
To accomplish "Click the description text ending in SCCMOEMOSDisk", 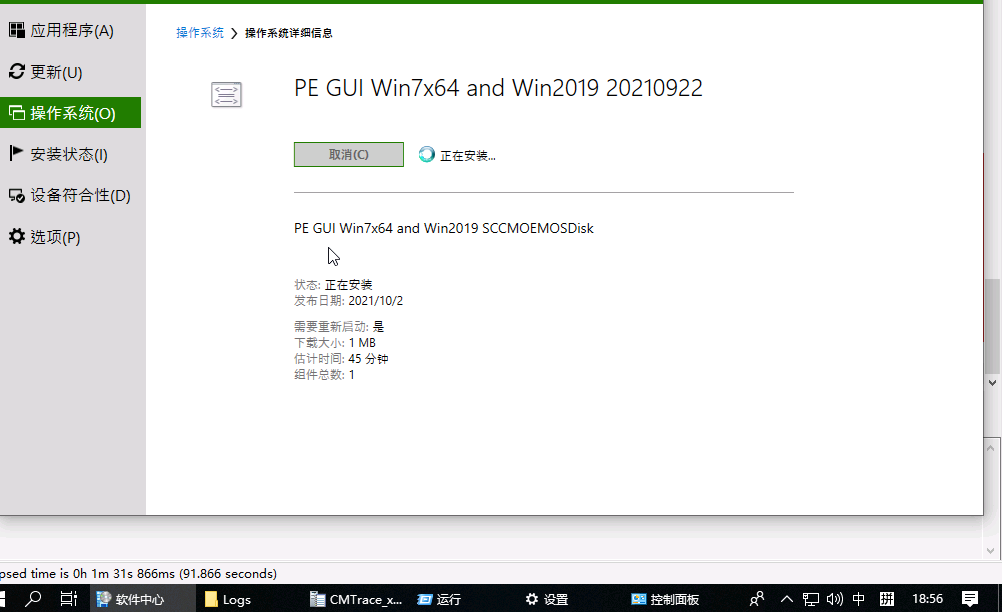I will (x=443, y=228).
